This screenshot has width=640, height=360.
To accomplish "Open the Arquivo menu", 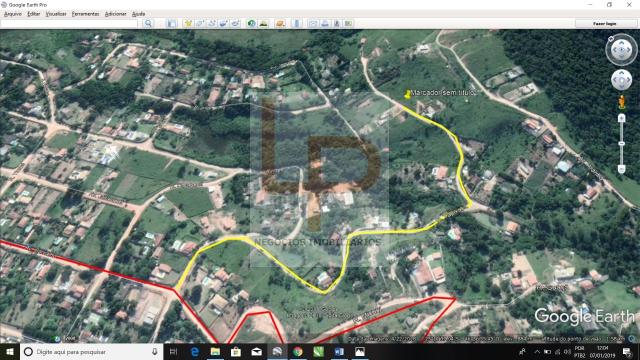I will point(13,14).
